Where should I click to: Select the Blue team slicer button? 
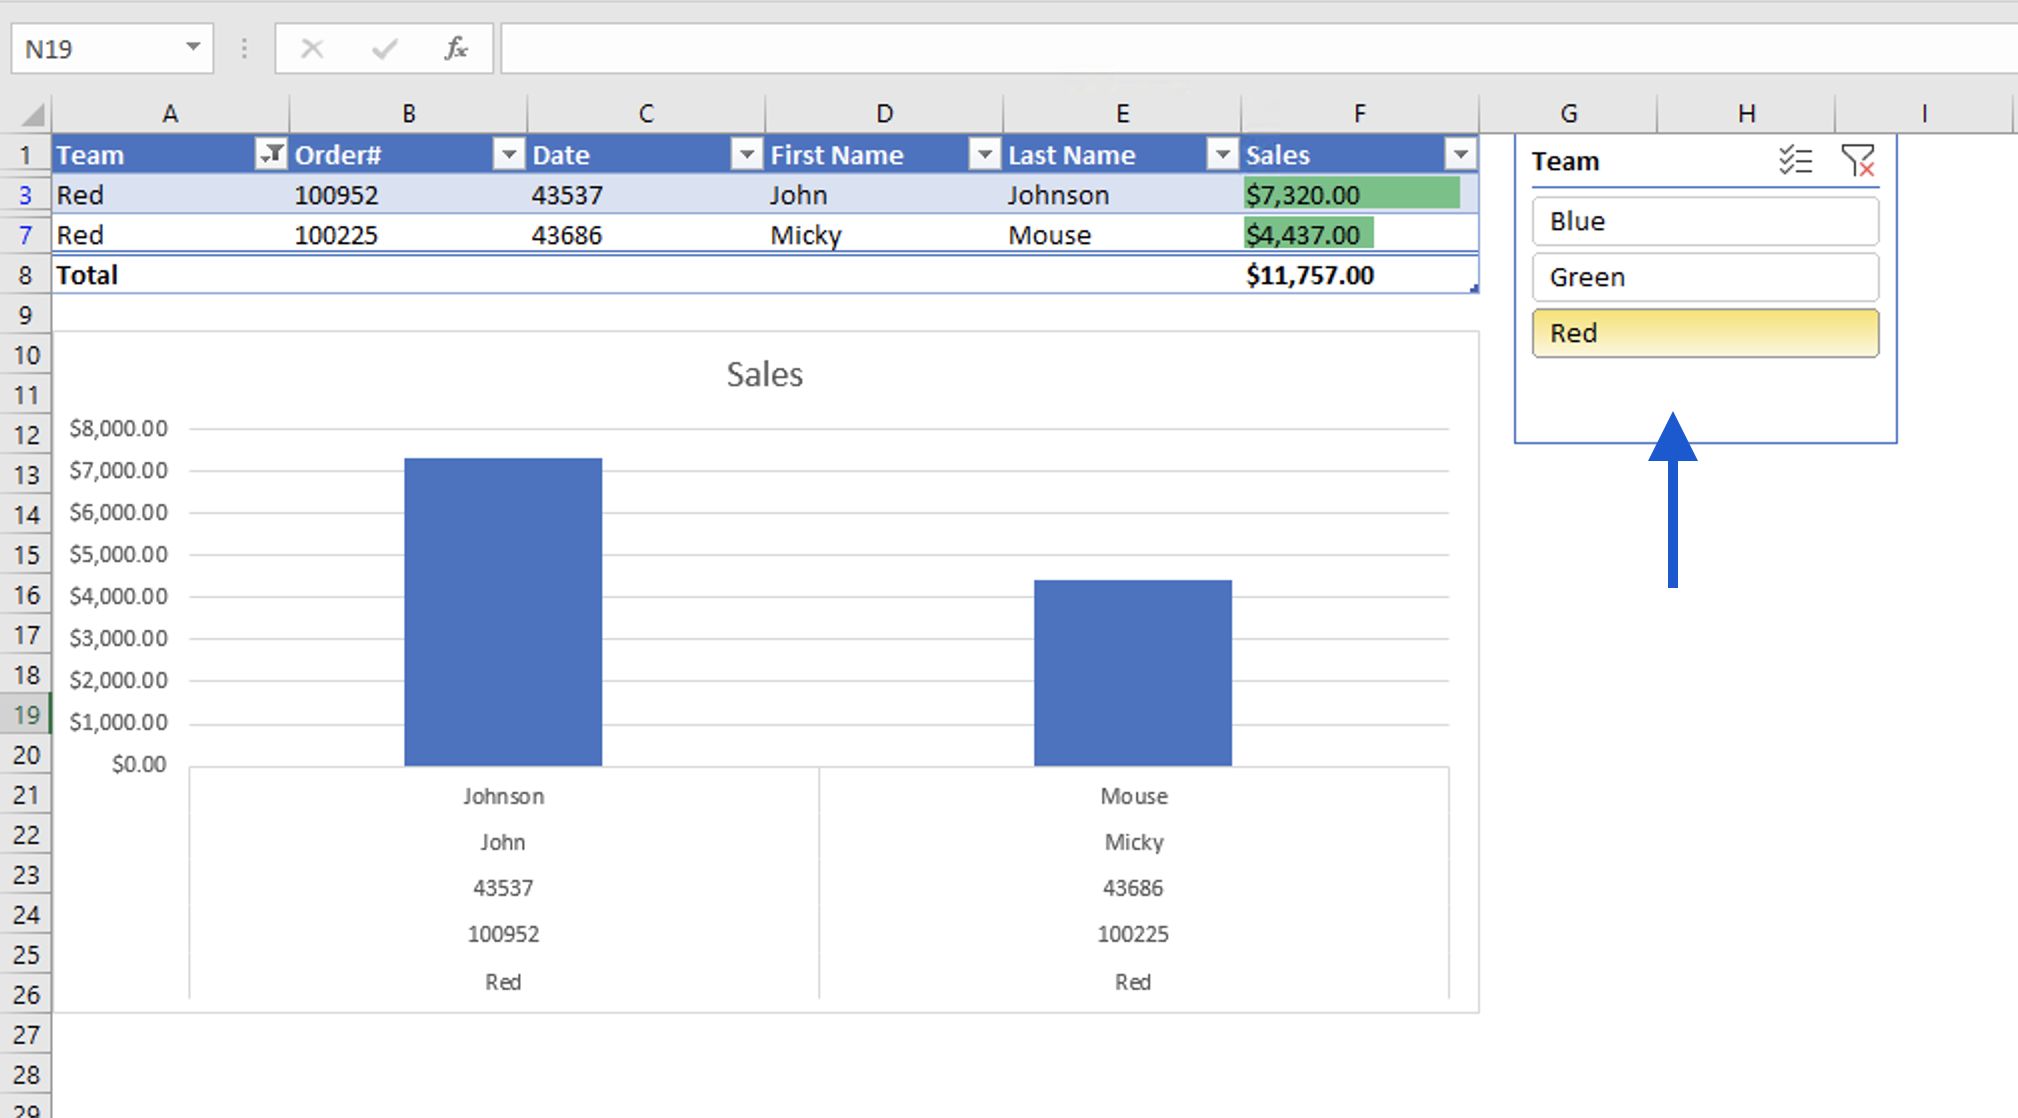1707,220
